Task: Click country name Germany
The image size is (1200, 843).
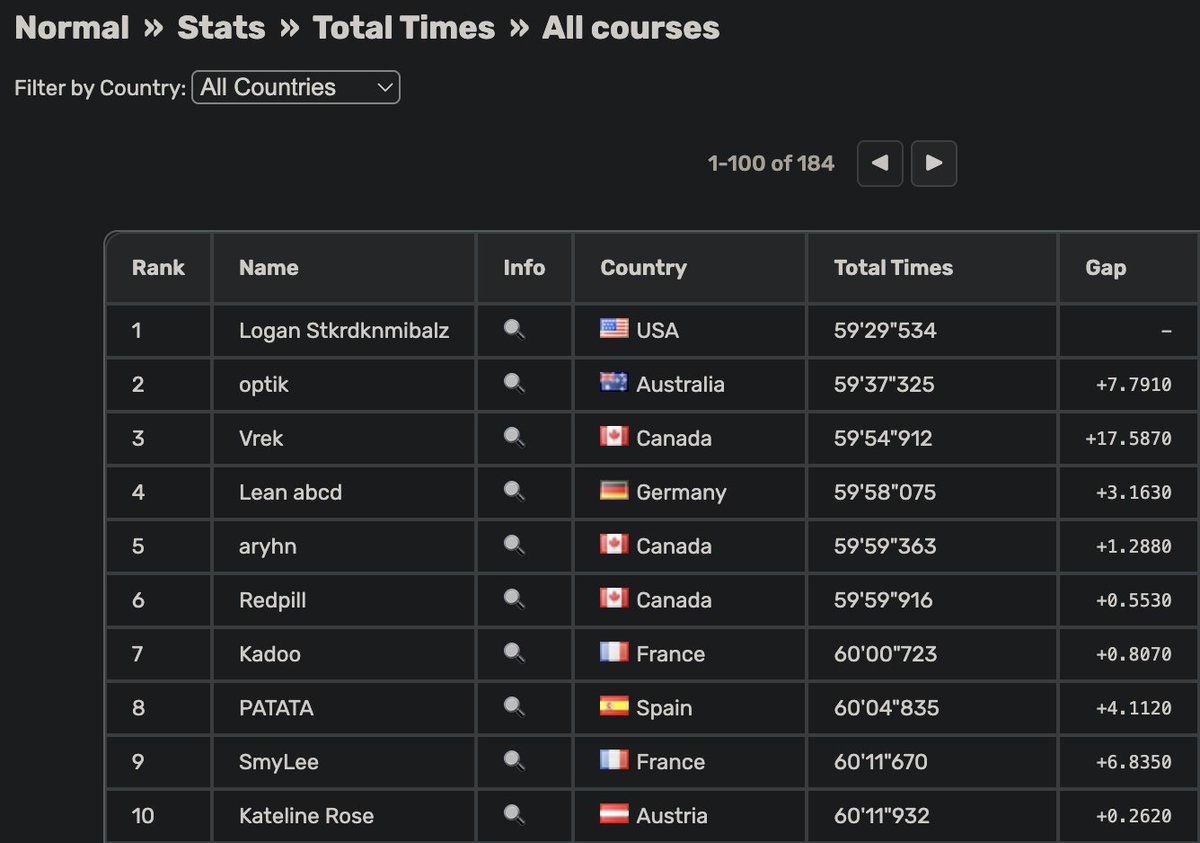Action: tap(681, 492)
